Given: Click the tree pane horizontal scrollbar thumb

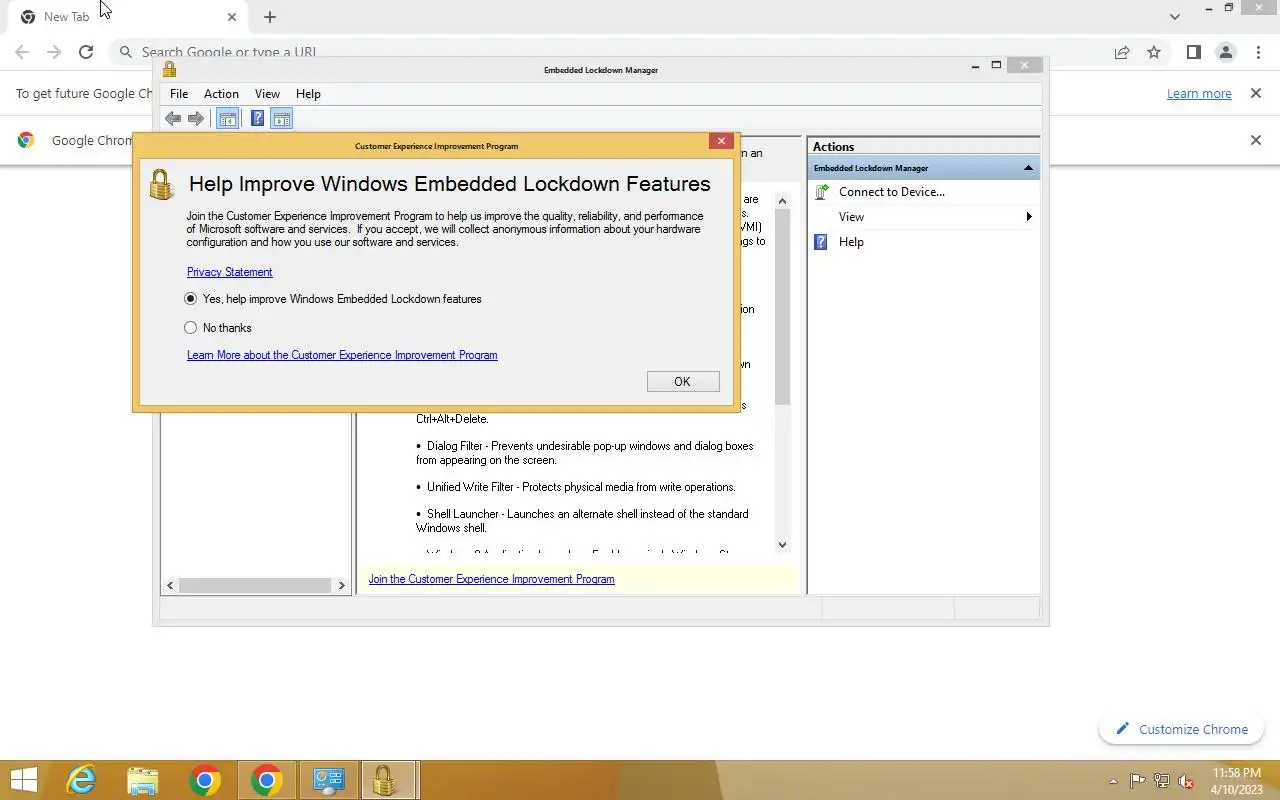Looking at the screenshot, I should click(x=255, y=585).
